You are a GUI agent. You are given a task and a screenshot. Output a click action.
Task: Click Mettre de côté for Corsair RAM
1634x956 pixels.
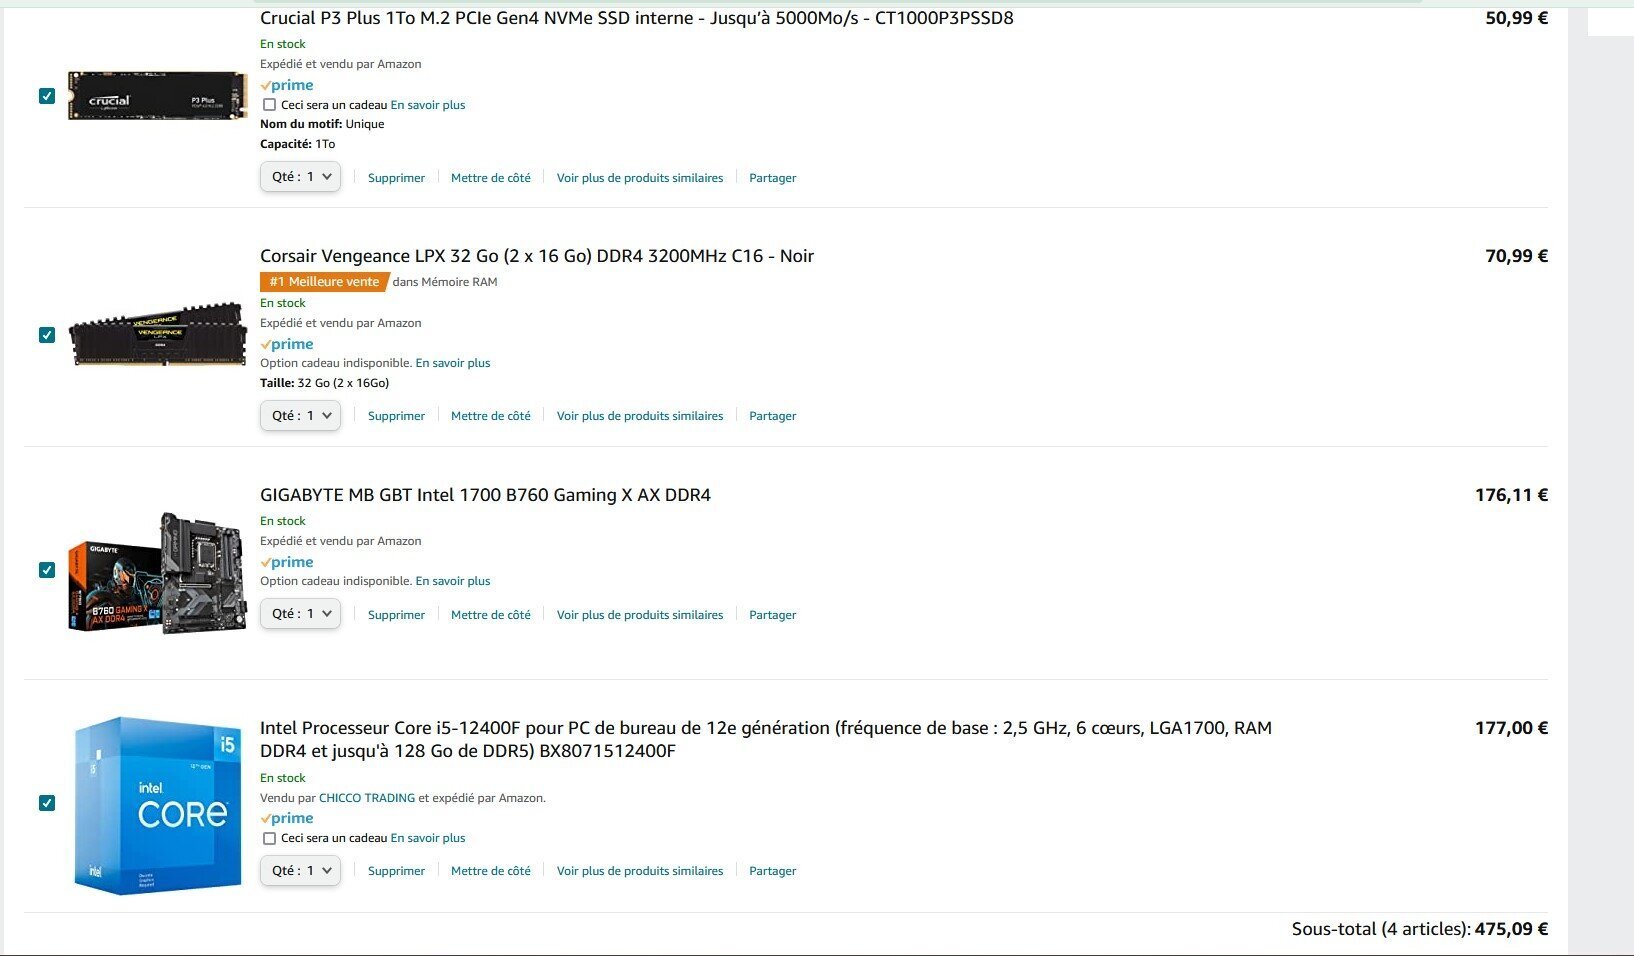pyautogui.click(x=491, y=416)
